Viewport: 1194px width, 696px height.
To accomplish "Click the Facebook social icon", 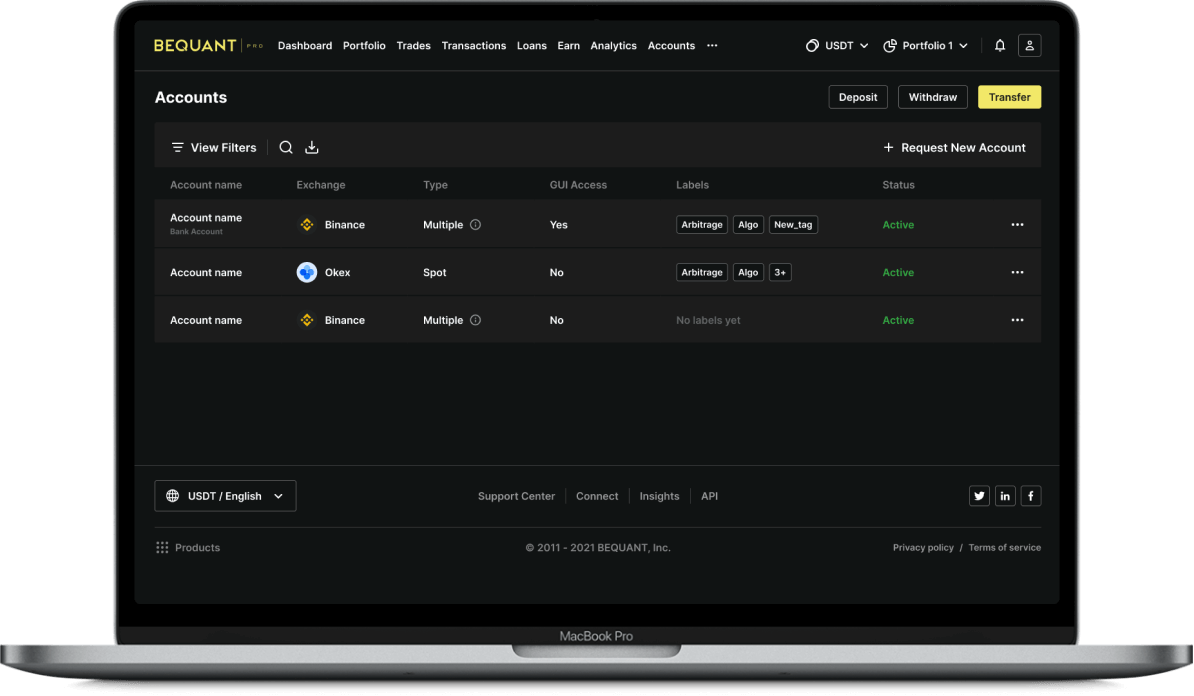I will (x=1031, y=496).
